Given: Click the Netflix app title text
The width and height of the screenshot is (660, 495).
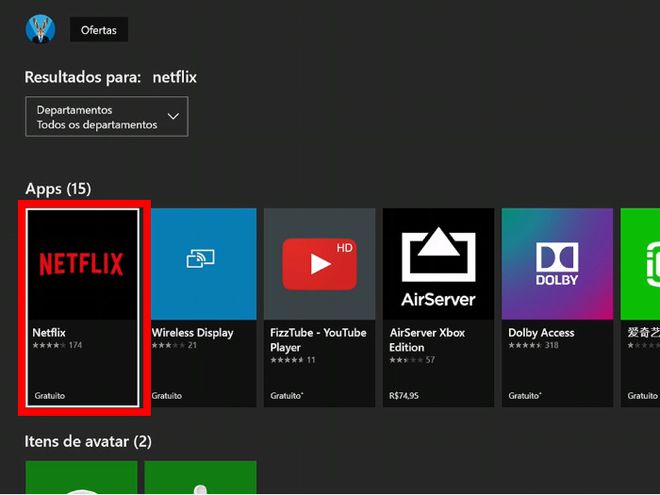Looking at the screenshot, I should 49,333.
